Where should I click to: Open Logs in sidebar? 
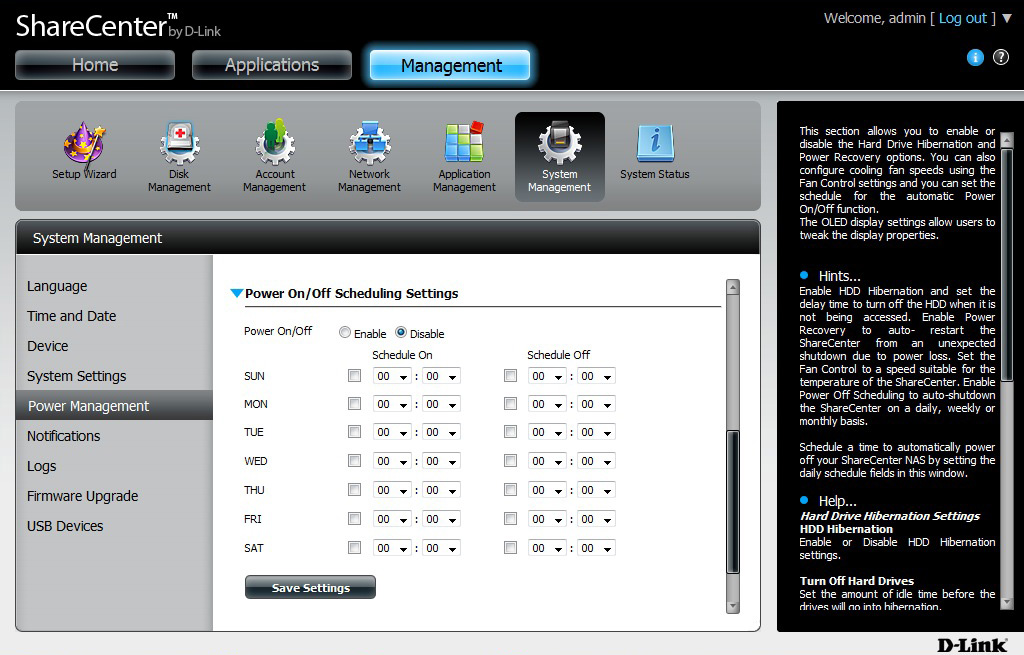tap(41, 466)
